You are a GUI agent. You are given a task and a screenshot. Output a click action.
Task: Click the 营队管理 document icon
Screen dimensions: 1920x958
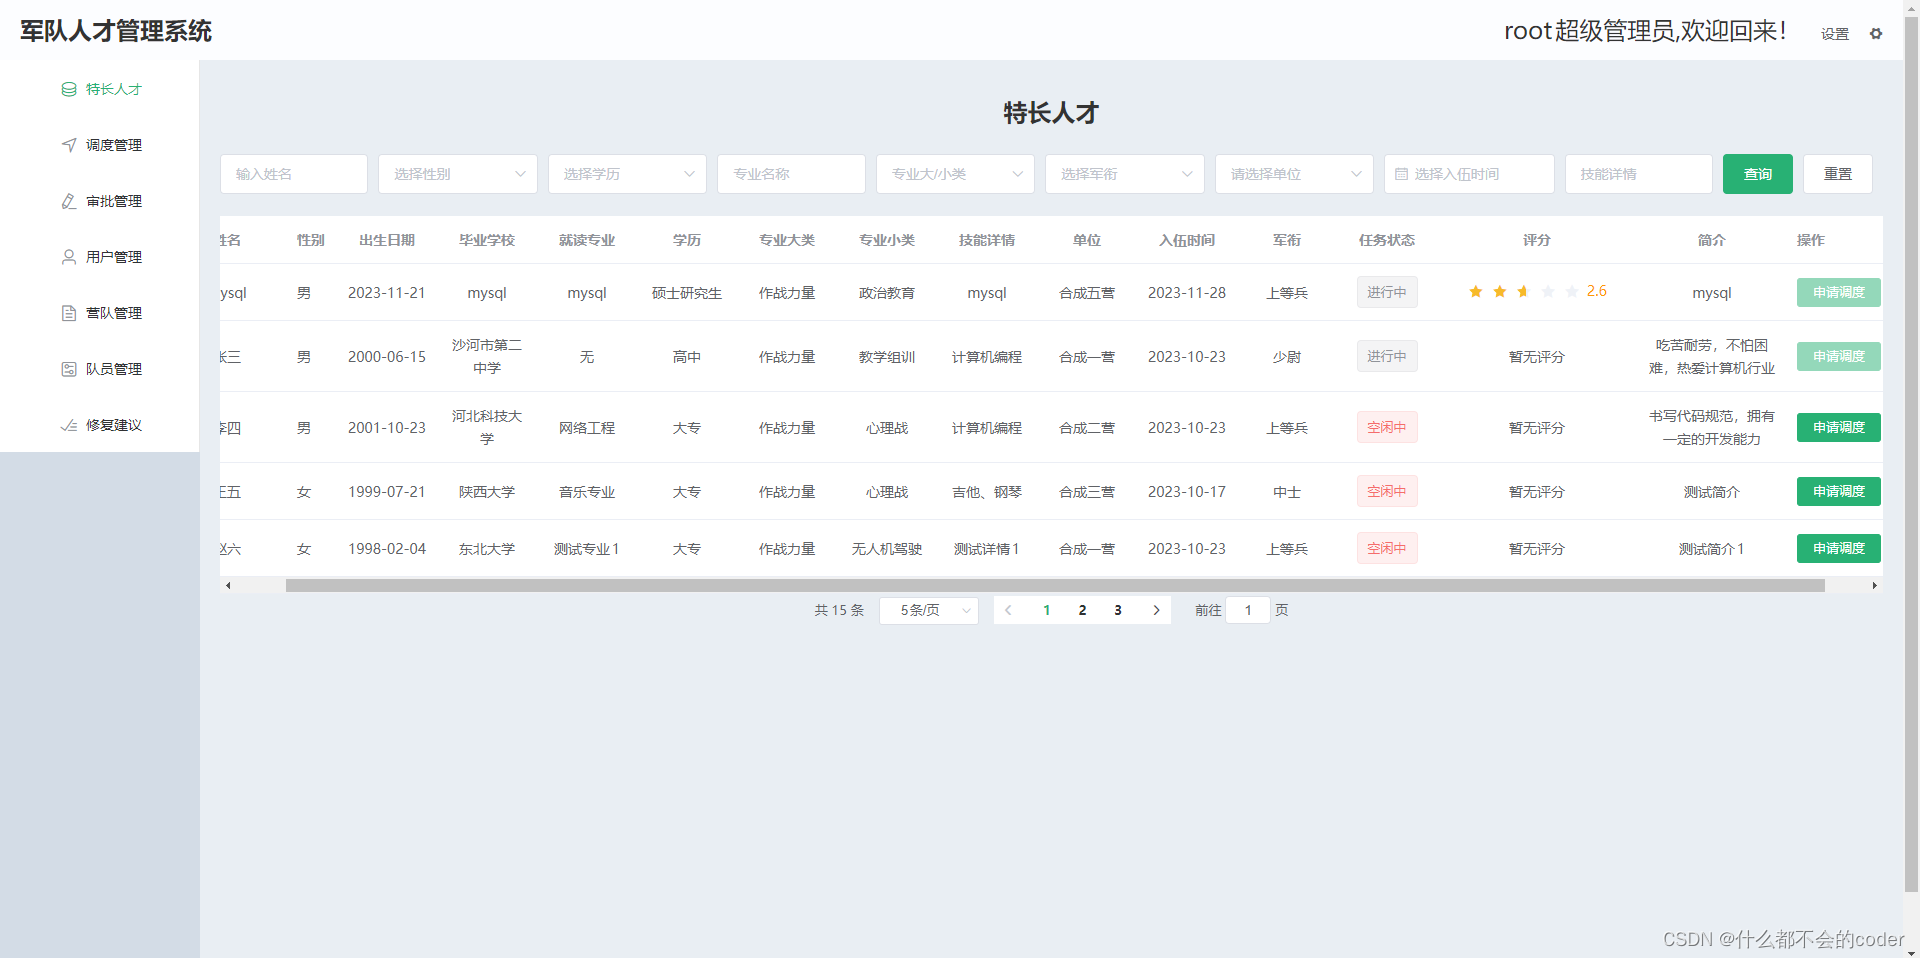(69, 313)
